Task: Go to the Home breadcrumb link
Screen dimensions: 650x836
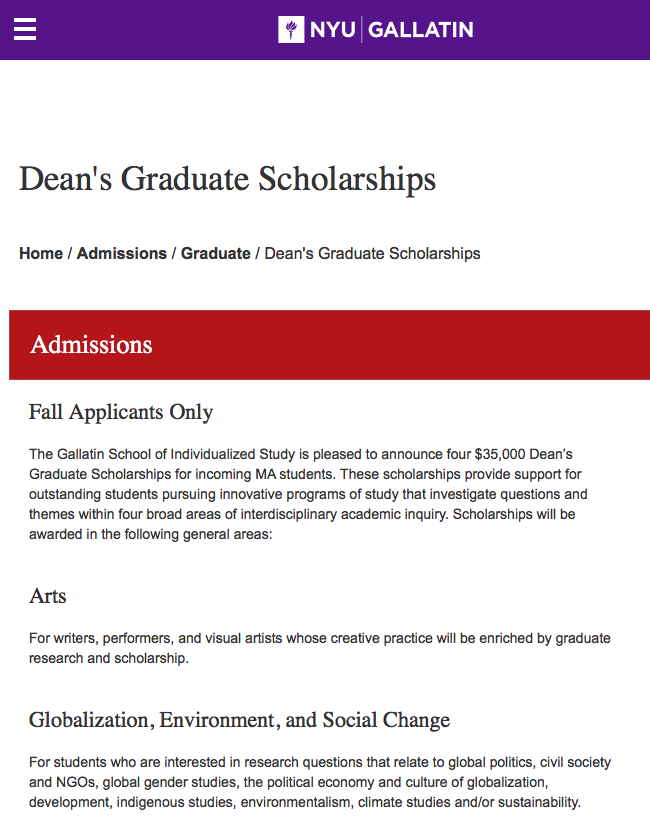Action: coord(41,253)
